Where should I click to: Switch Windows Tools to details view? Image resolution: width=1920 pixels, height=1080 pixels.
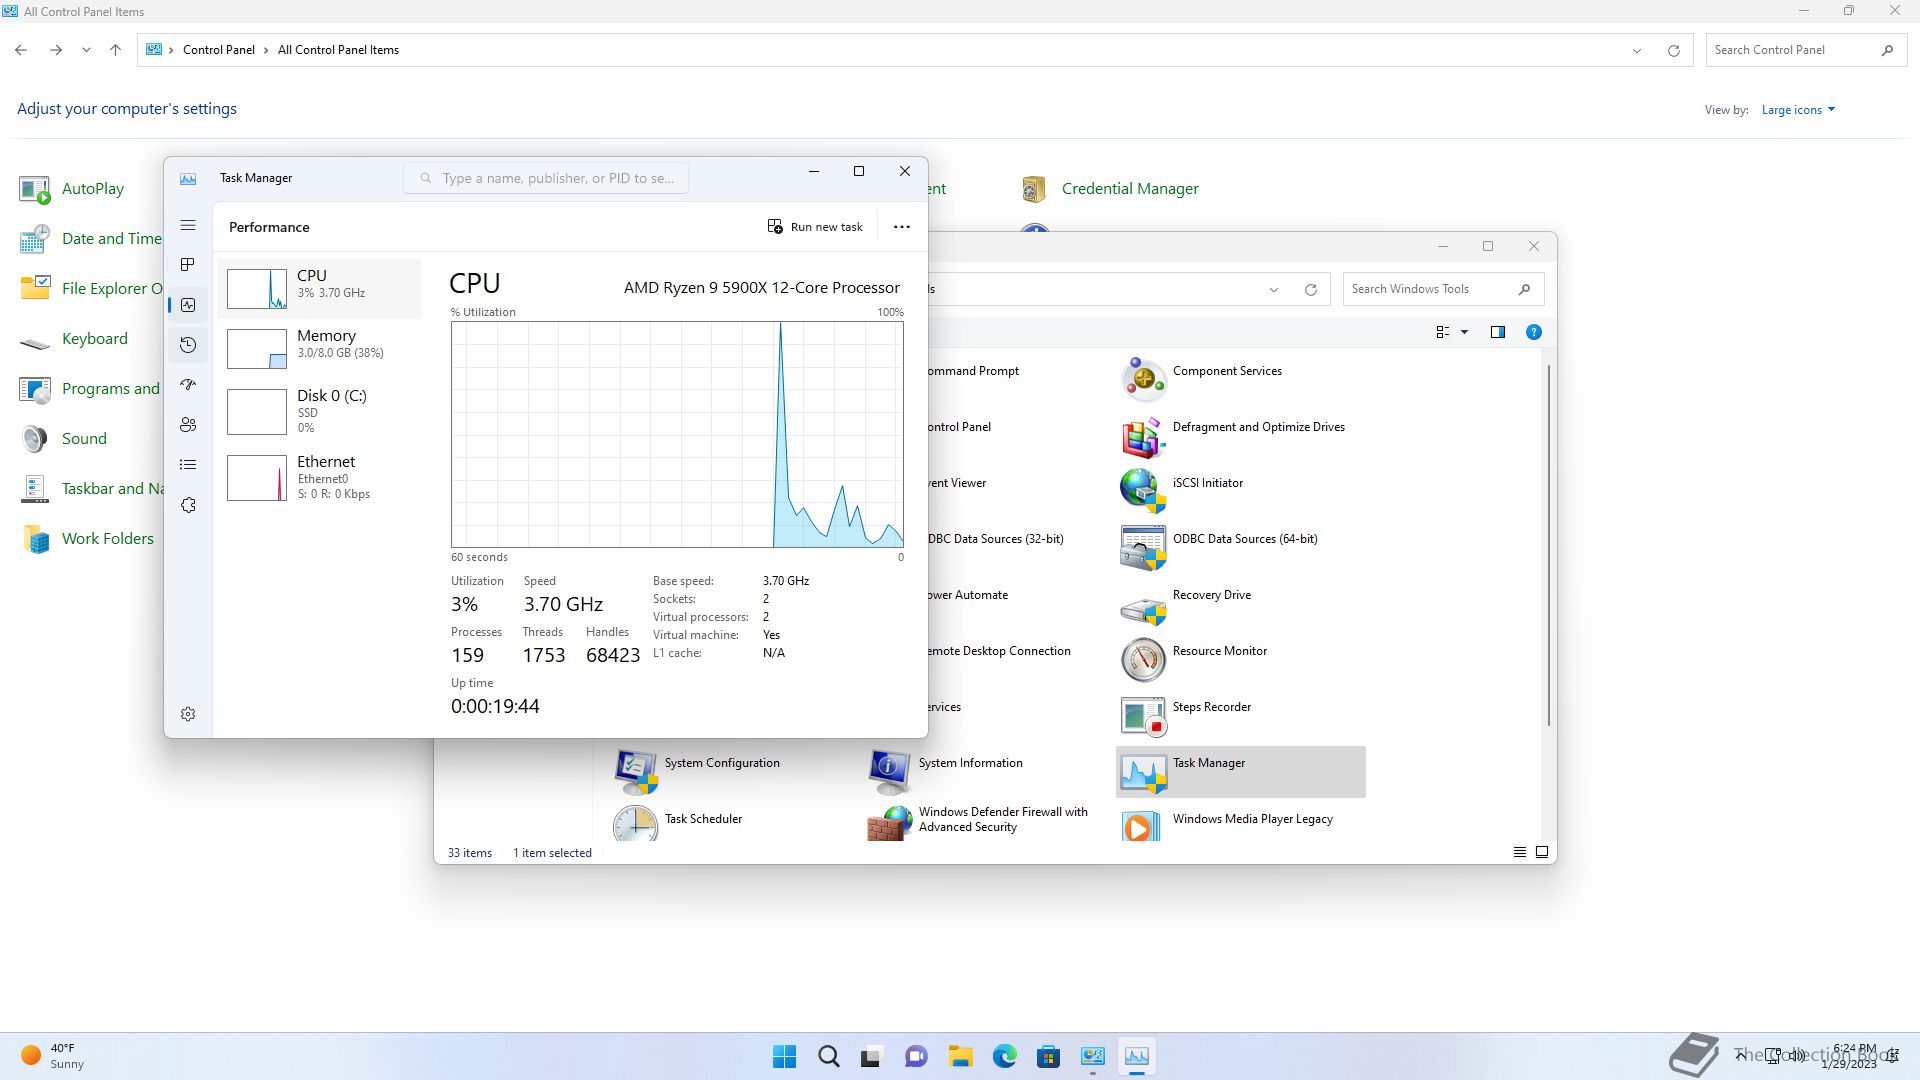pos(1519,852)
